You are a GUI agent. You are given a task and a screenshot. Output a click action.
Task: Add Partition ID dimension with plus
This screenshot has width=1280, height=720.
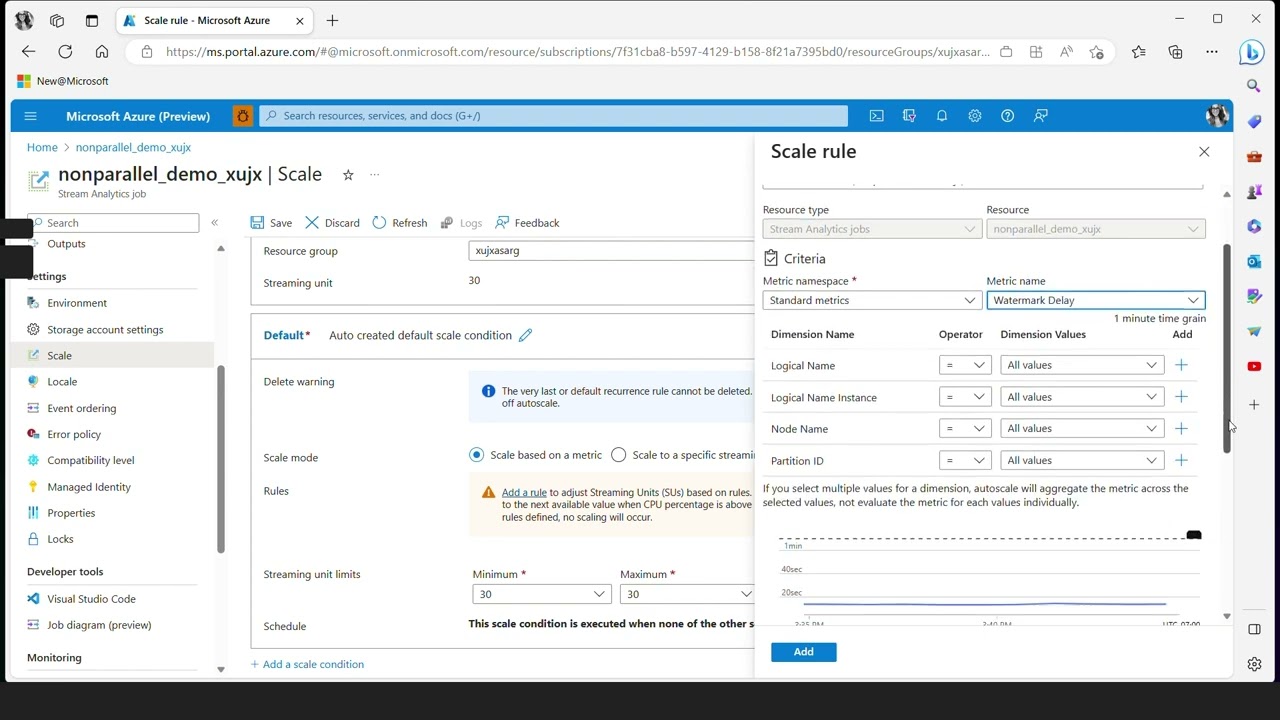click(1182, 460)
